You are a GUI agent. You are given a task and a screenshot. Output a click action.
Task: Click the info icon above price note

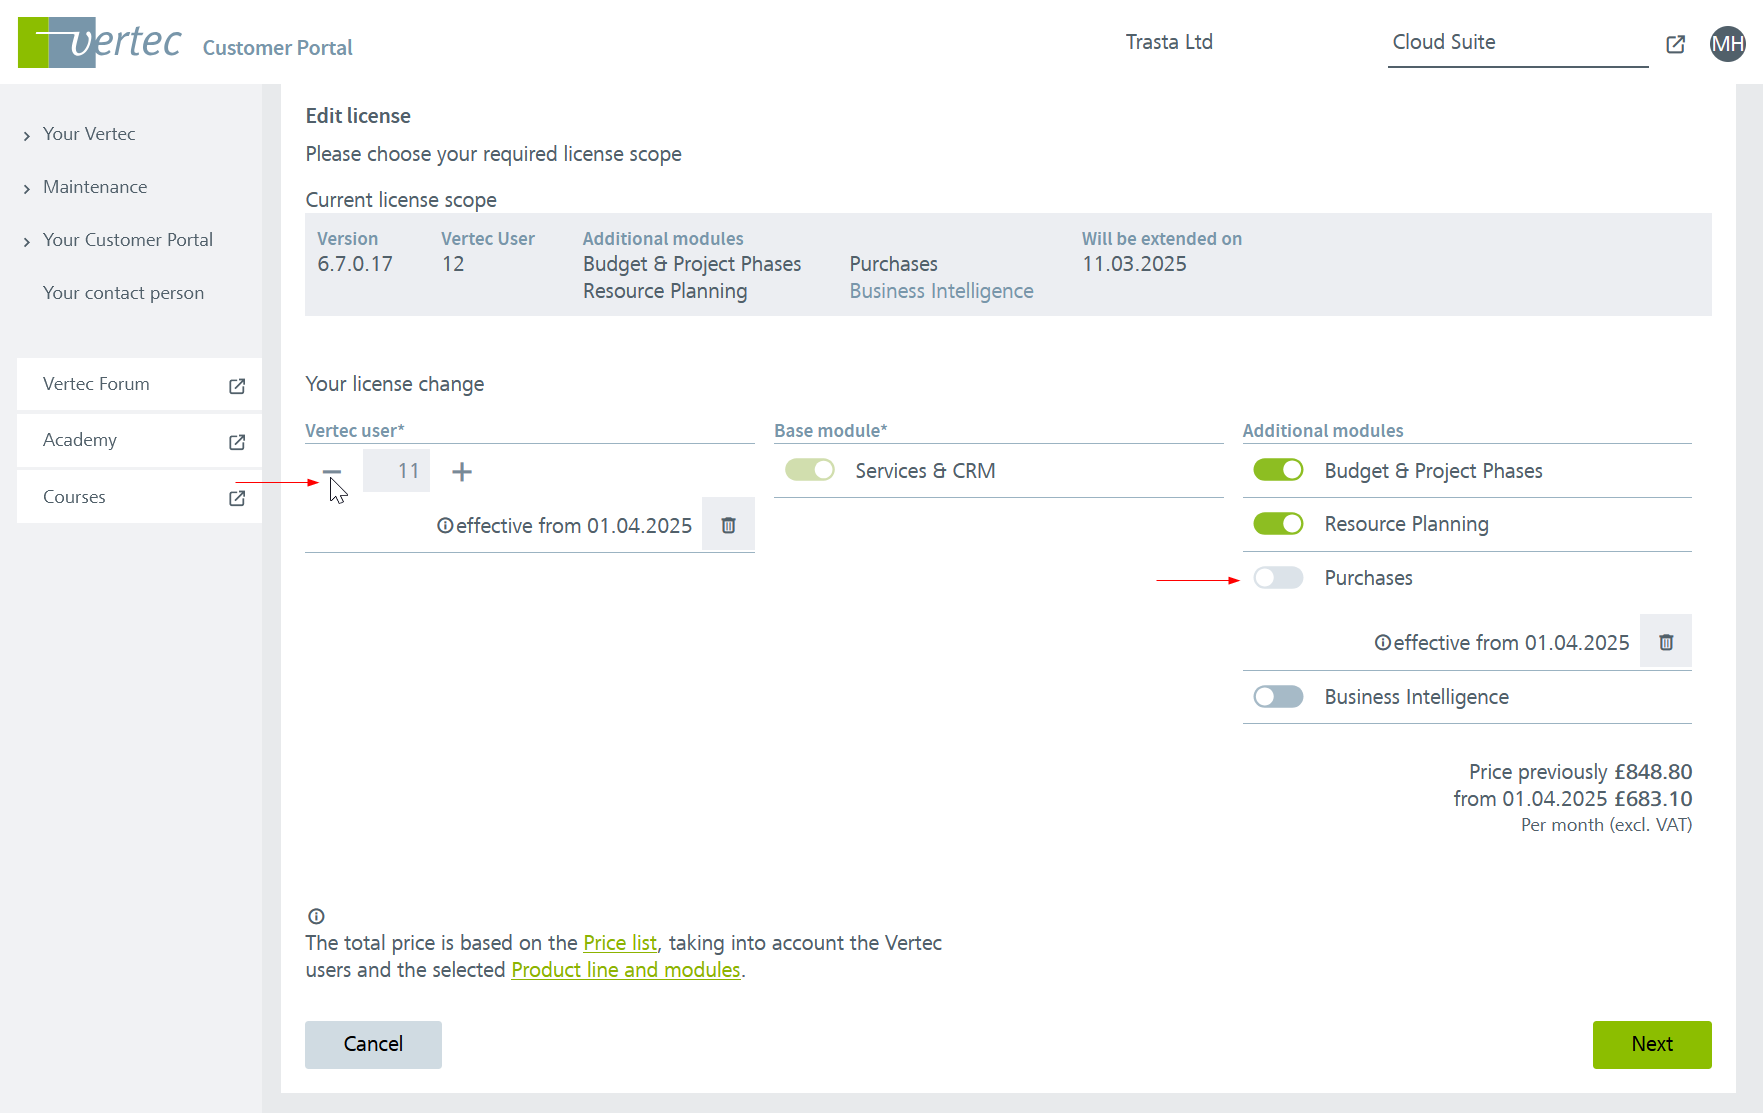pyautogui.click(x=316, y=916)
